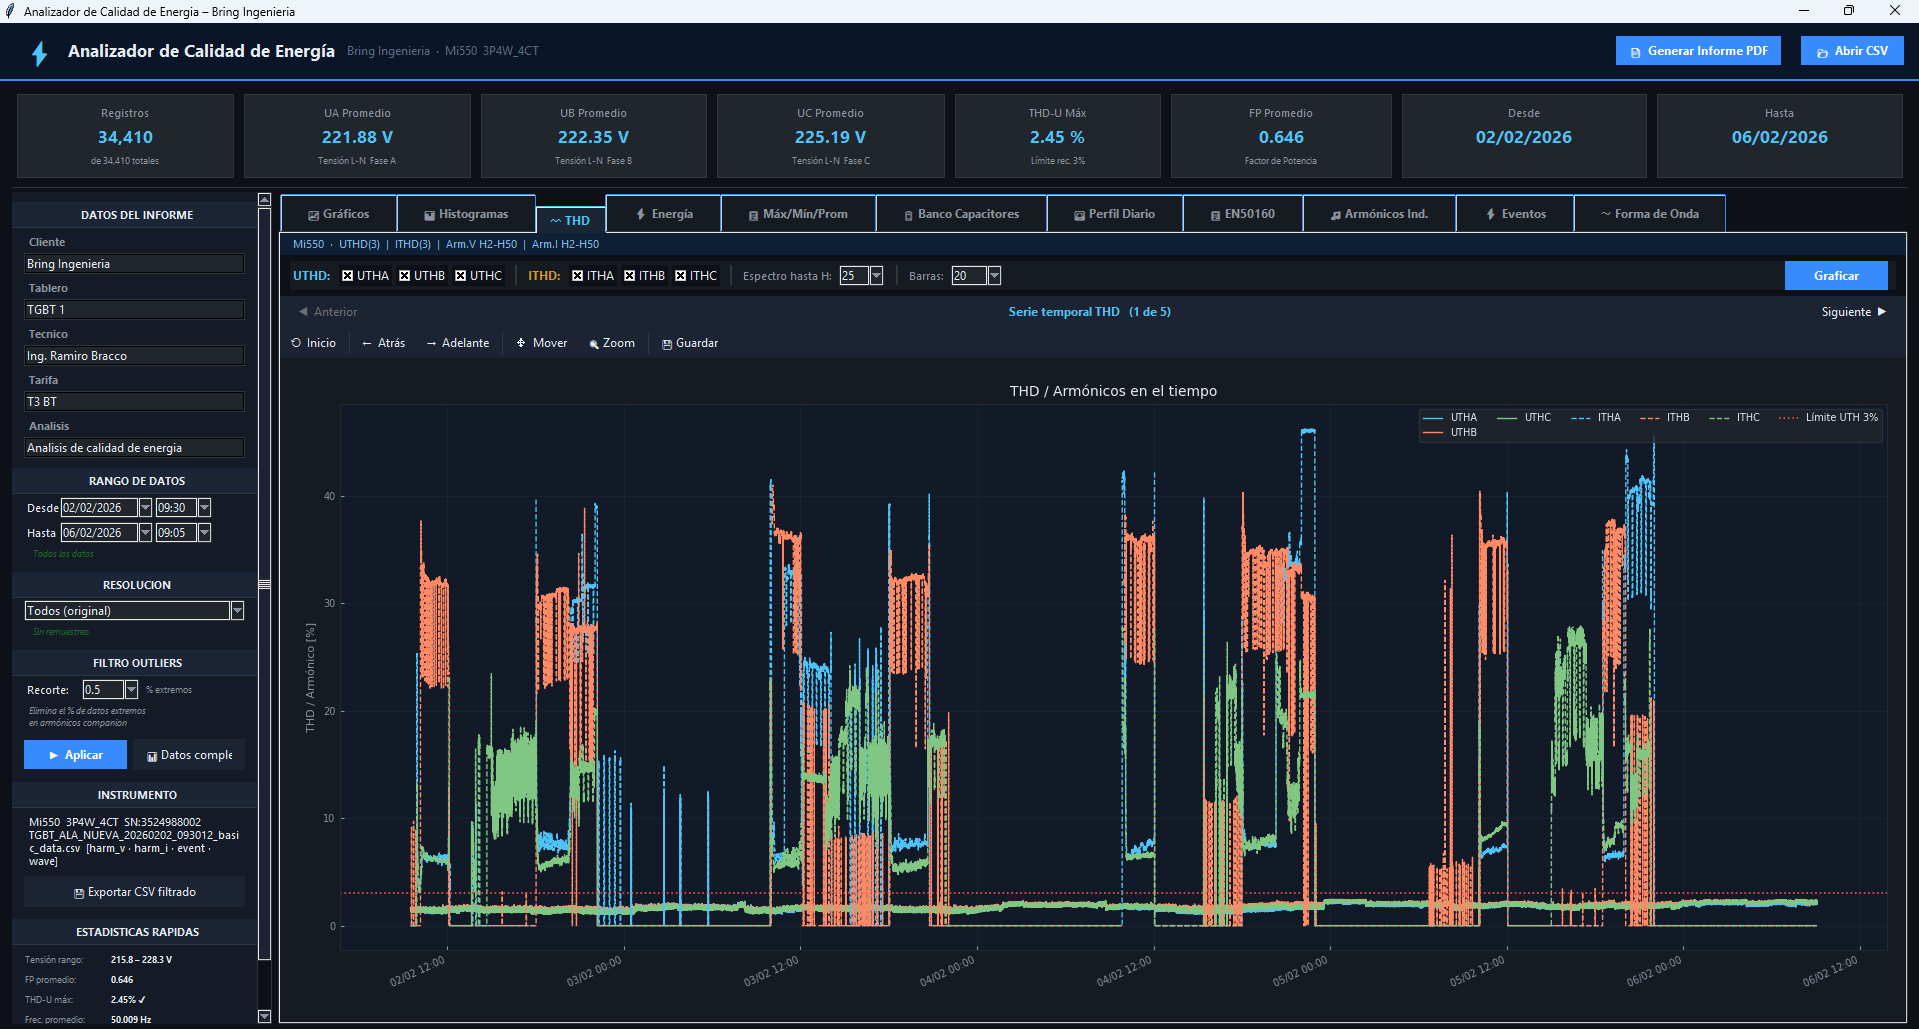
Task: Switch to the Banco Capacitores tab
Action: coord(960,214)
